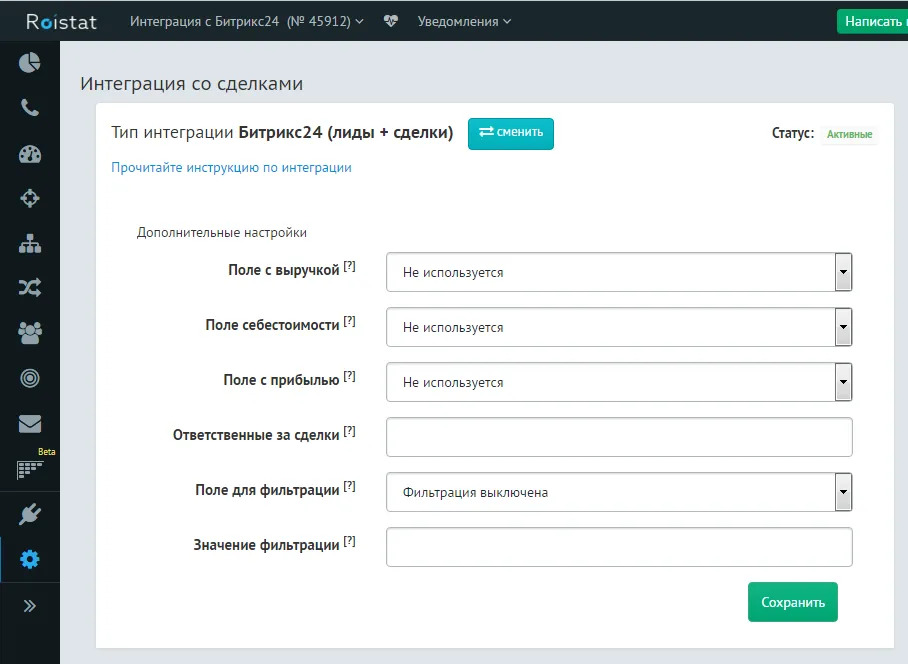Select the integrations plug icon
Image resolution: width=908 pixels, height=664 pixels.
click(x=29, y=514)
